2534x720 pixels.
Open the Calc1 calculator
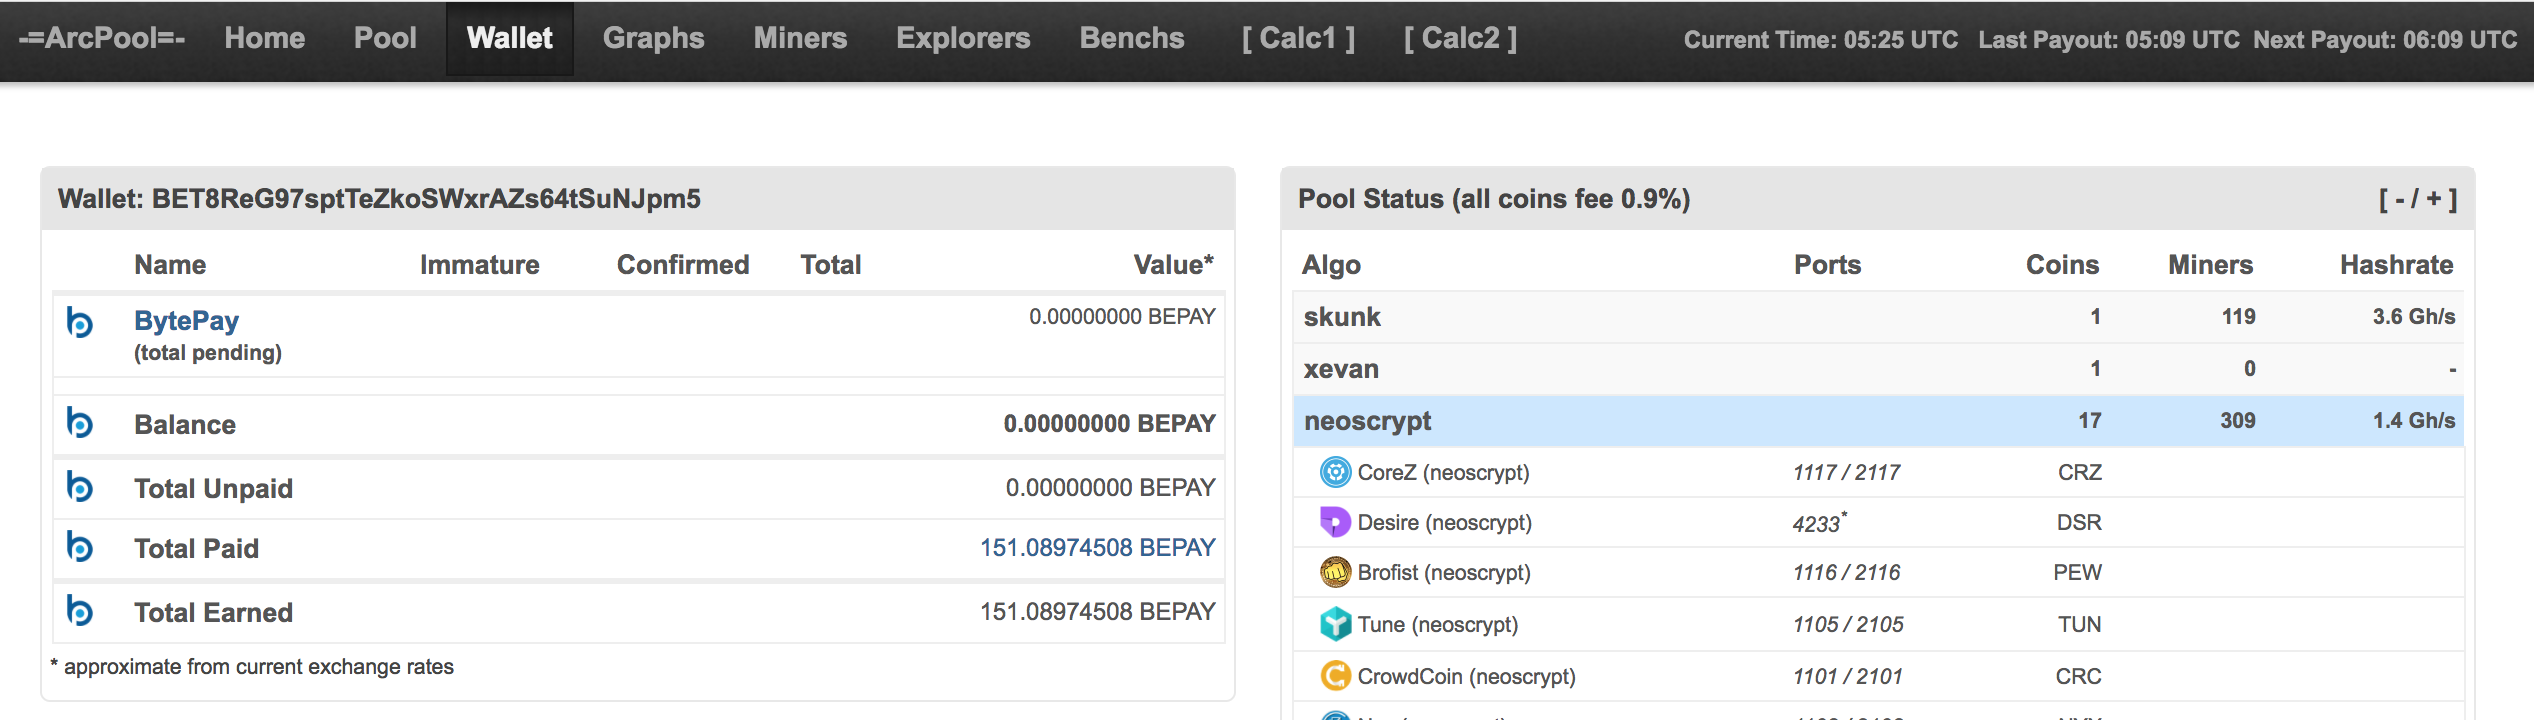[x=1298, y=38]
